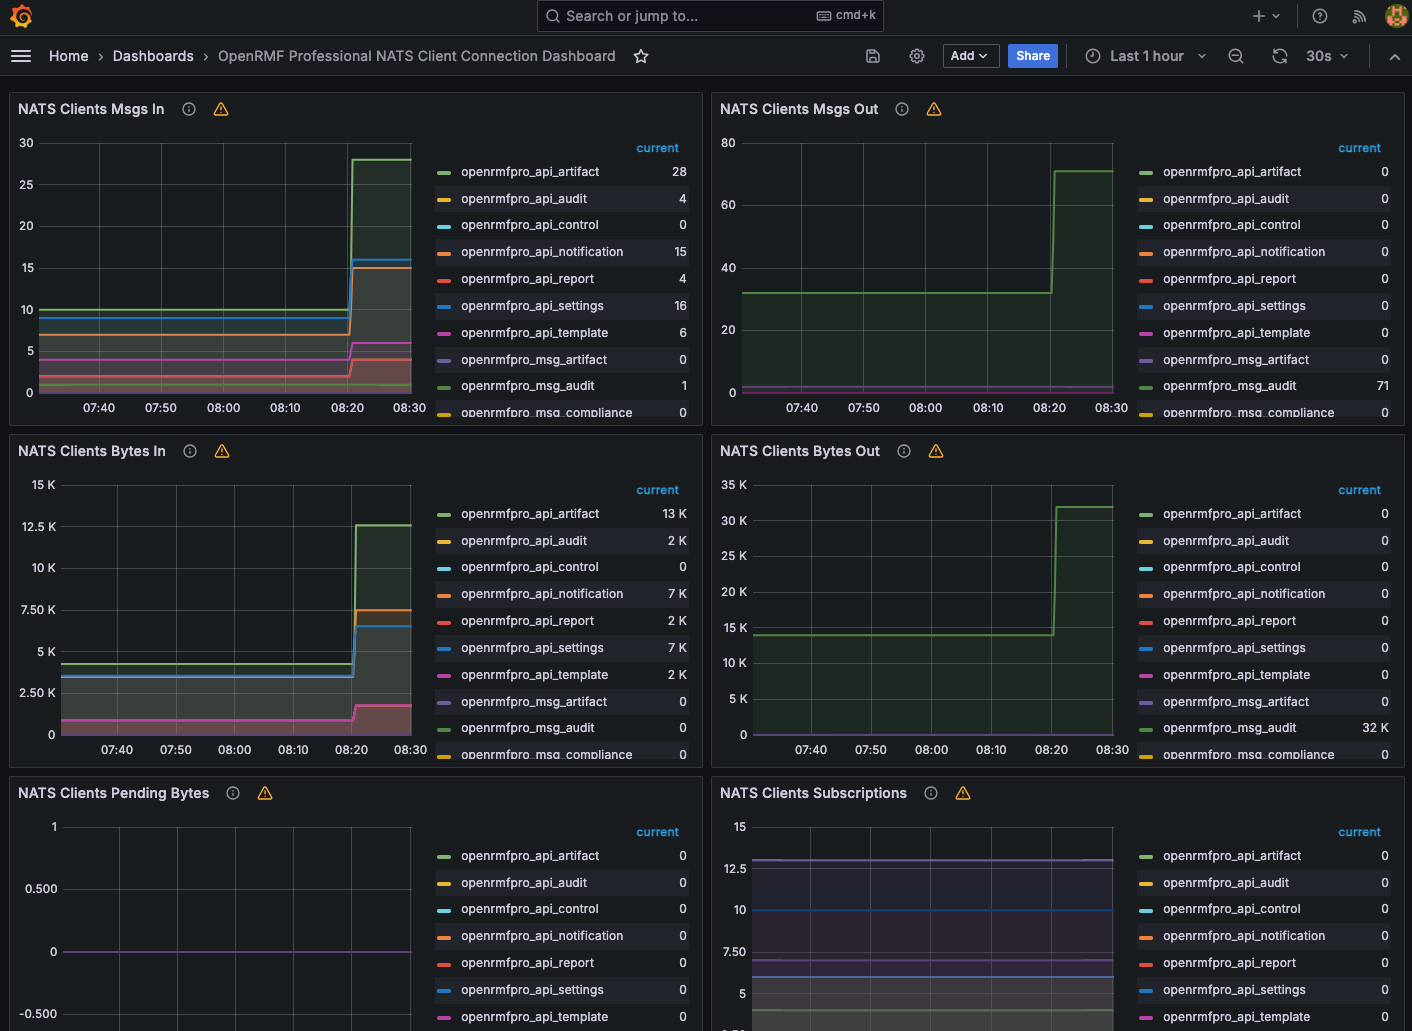Open the help question mark menu
Screen dimensions: 1412x1031
[1320, 16]
